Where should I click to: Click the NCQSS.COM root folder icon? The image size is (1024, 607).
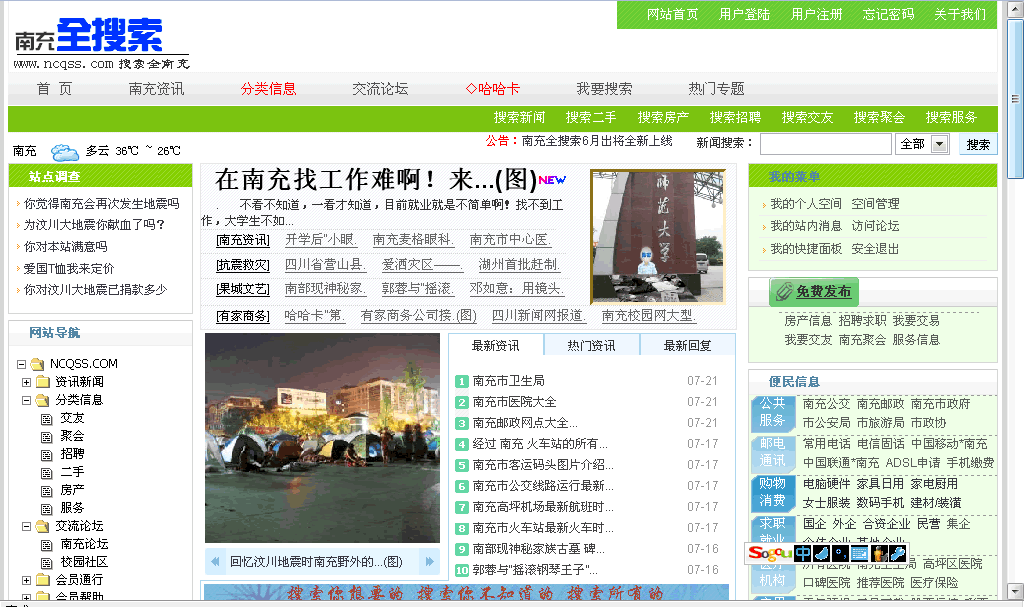click(x=38, y=364)
